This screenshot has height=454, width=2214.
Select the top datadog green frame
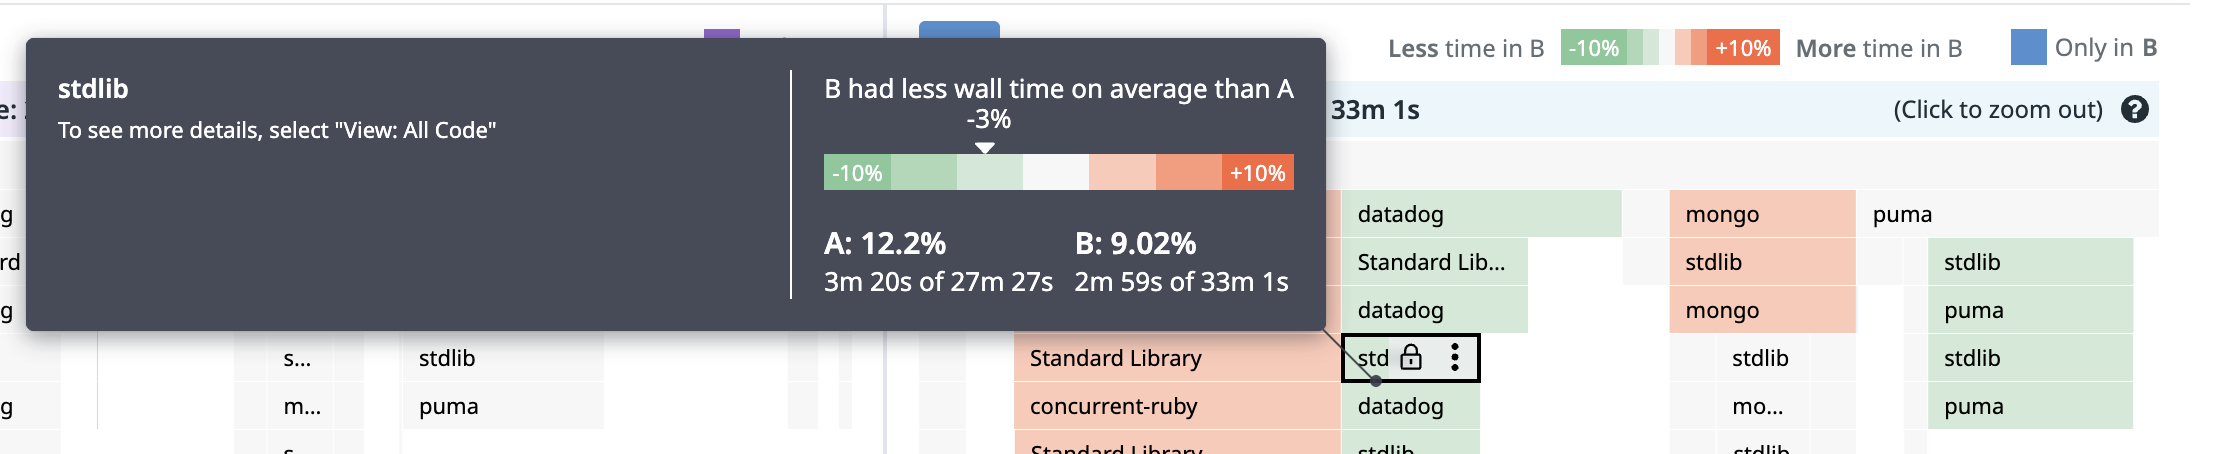point(1481,214)
